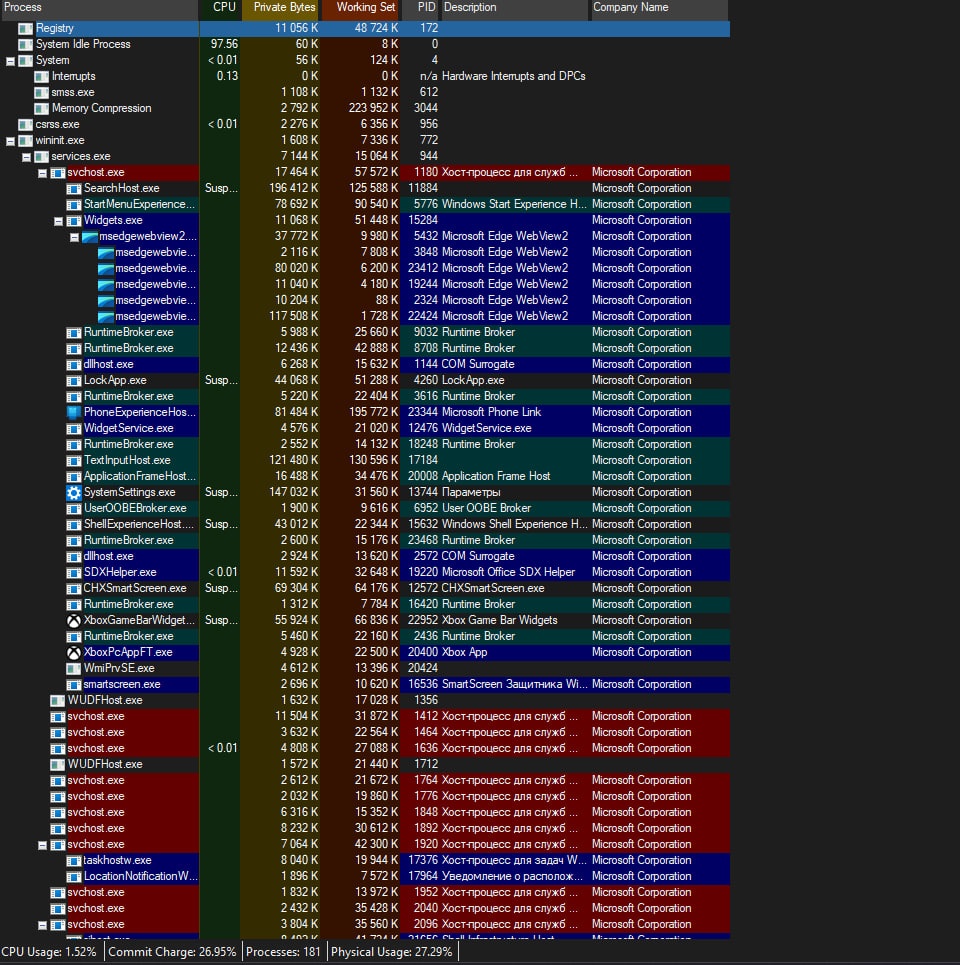Sort by the Process column header
This screenshot has width=960, height=965.
pyautogui.click(x=98, y=7)
